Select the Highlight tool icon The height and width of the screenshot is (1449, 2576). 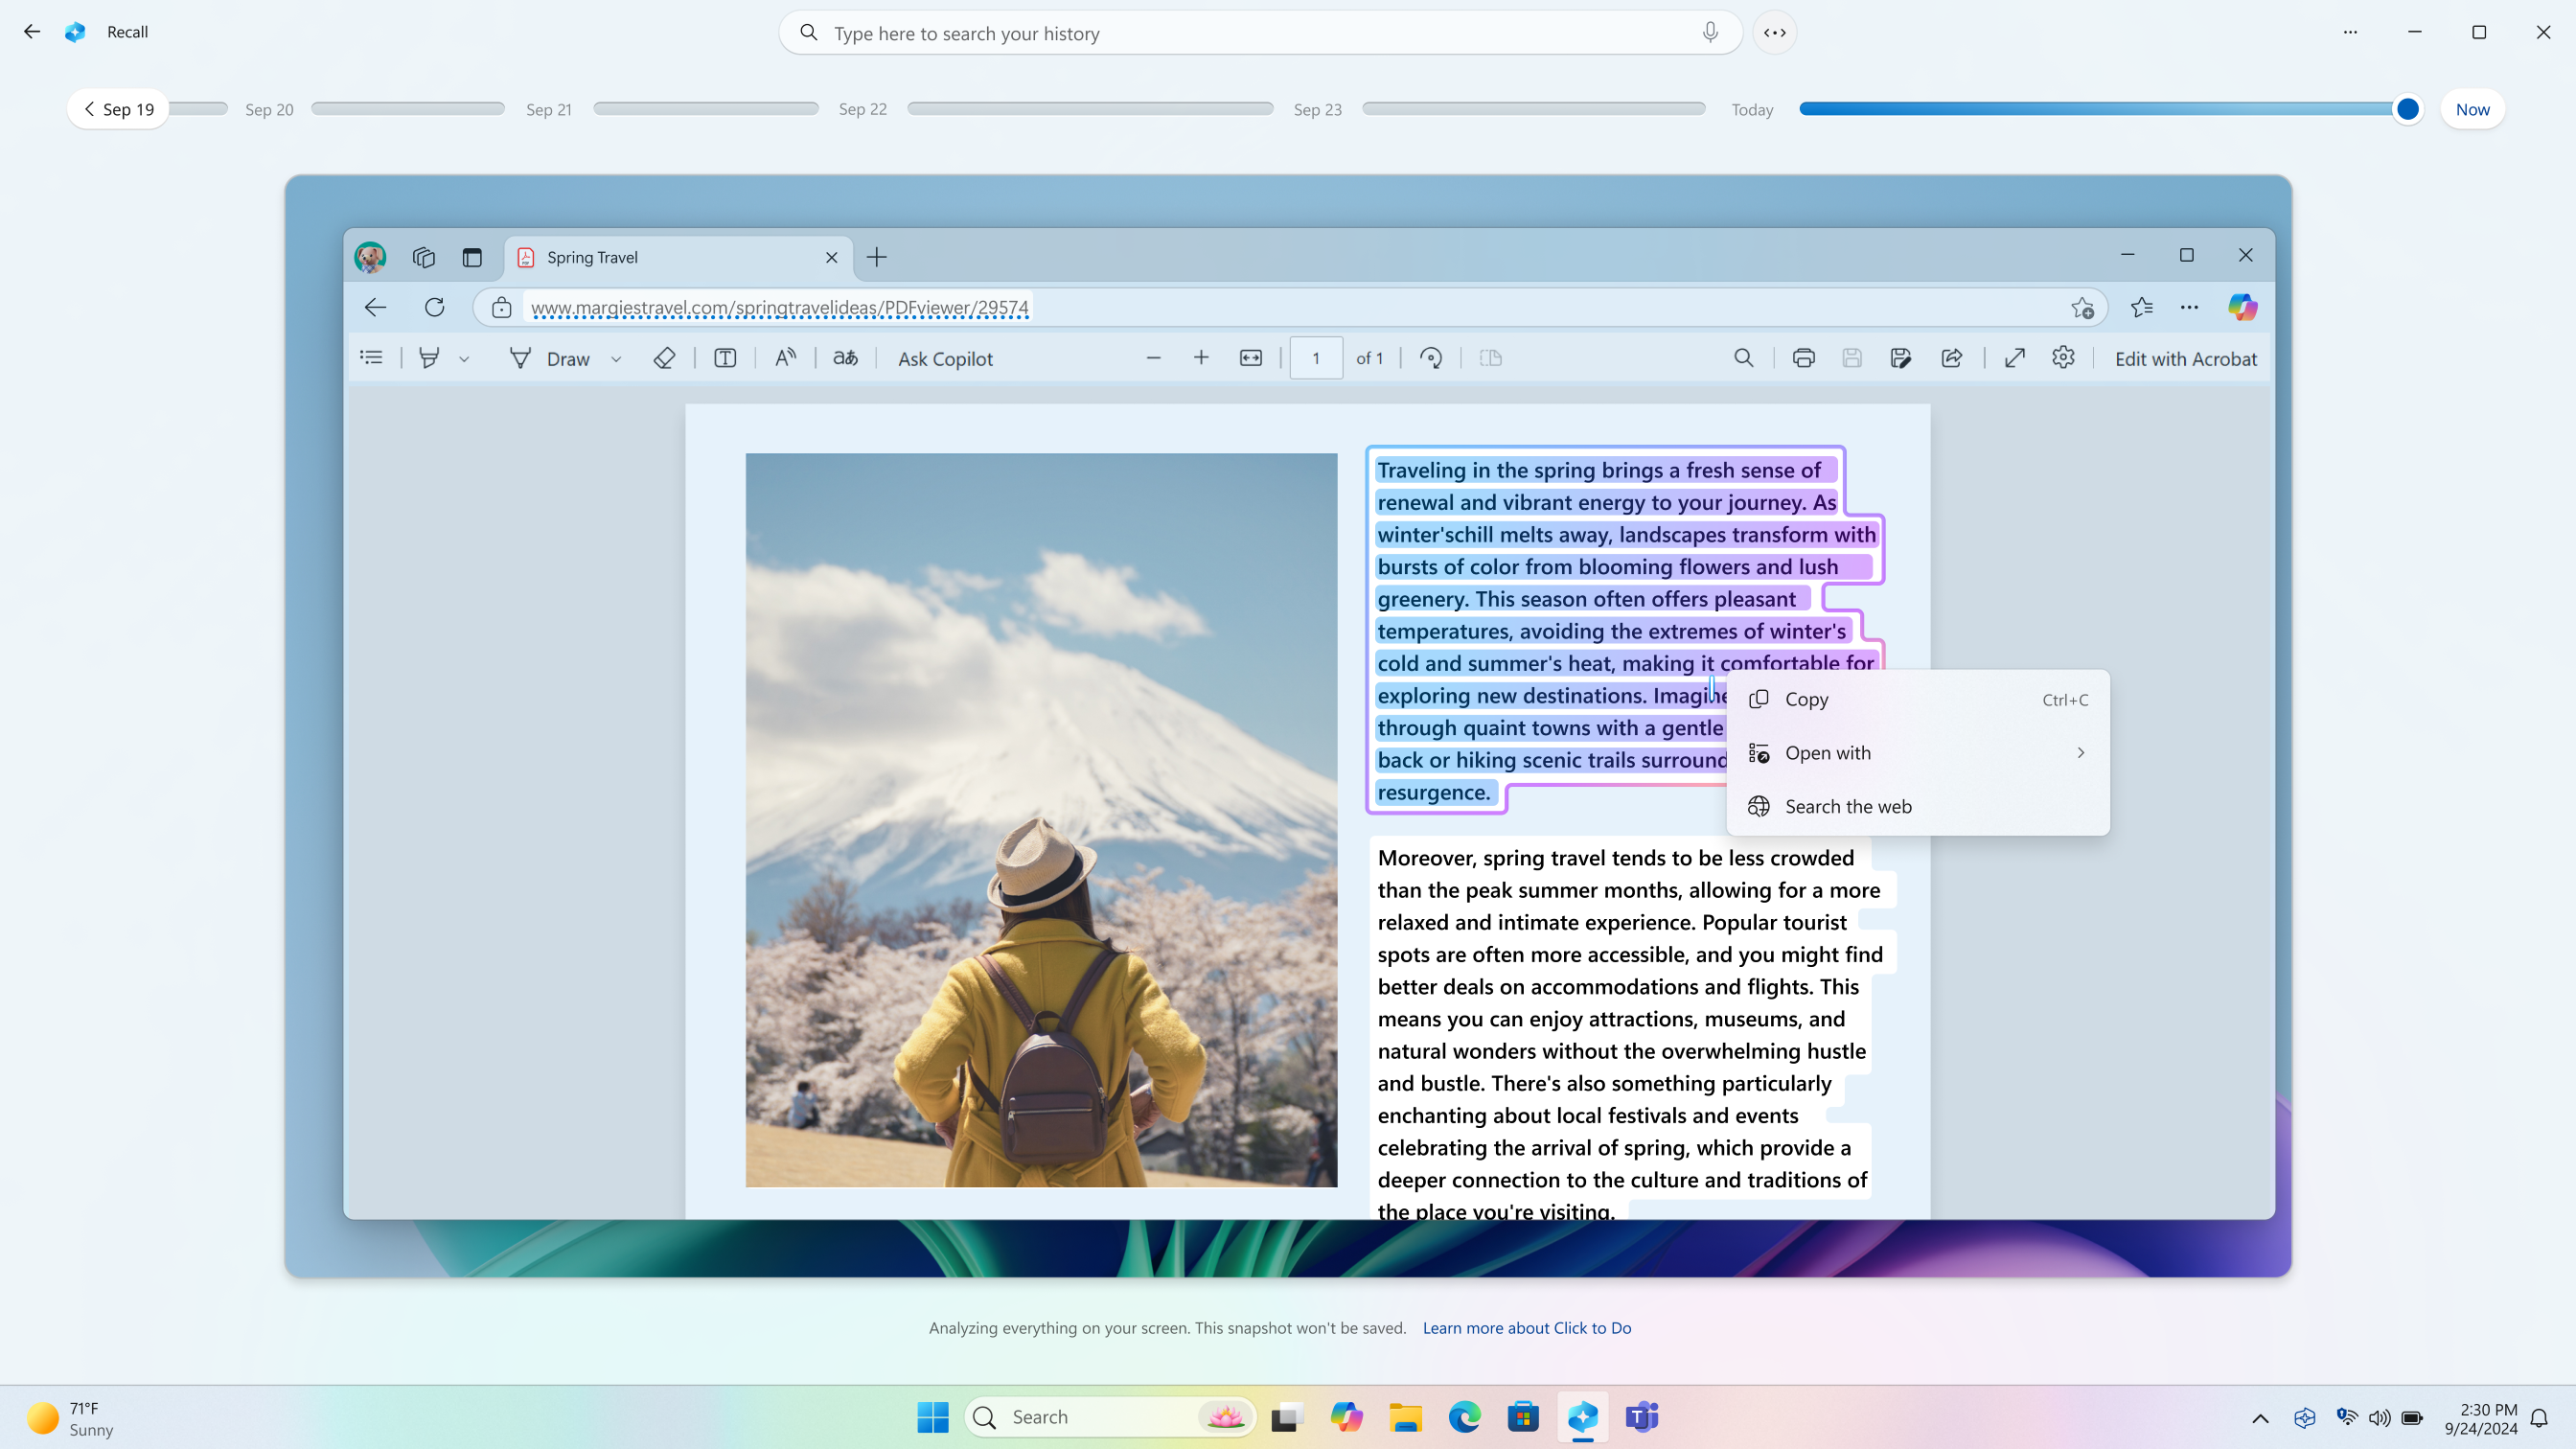(x=430, y=357)
